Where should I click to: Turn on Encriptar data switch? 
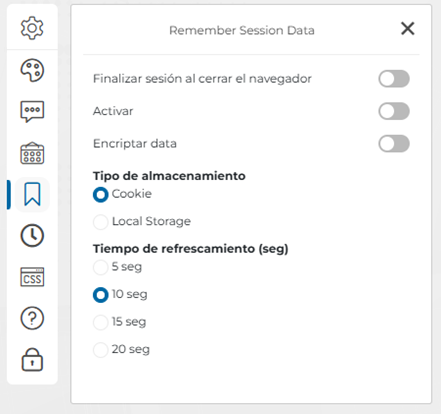394,144
